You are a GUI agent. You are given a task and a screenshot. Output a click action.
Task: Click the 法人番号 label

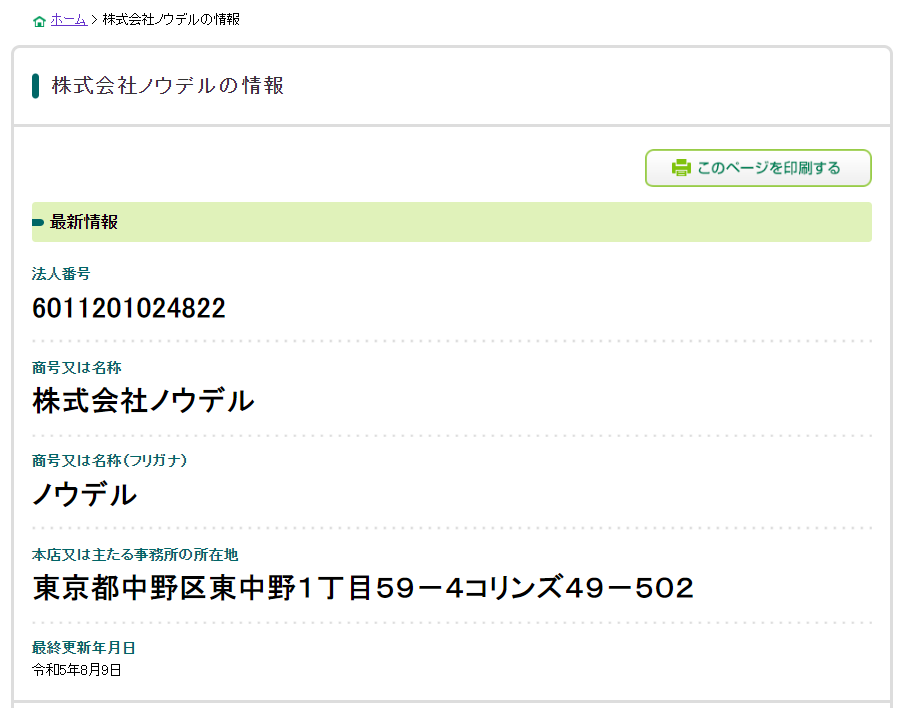pos(61,274)
